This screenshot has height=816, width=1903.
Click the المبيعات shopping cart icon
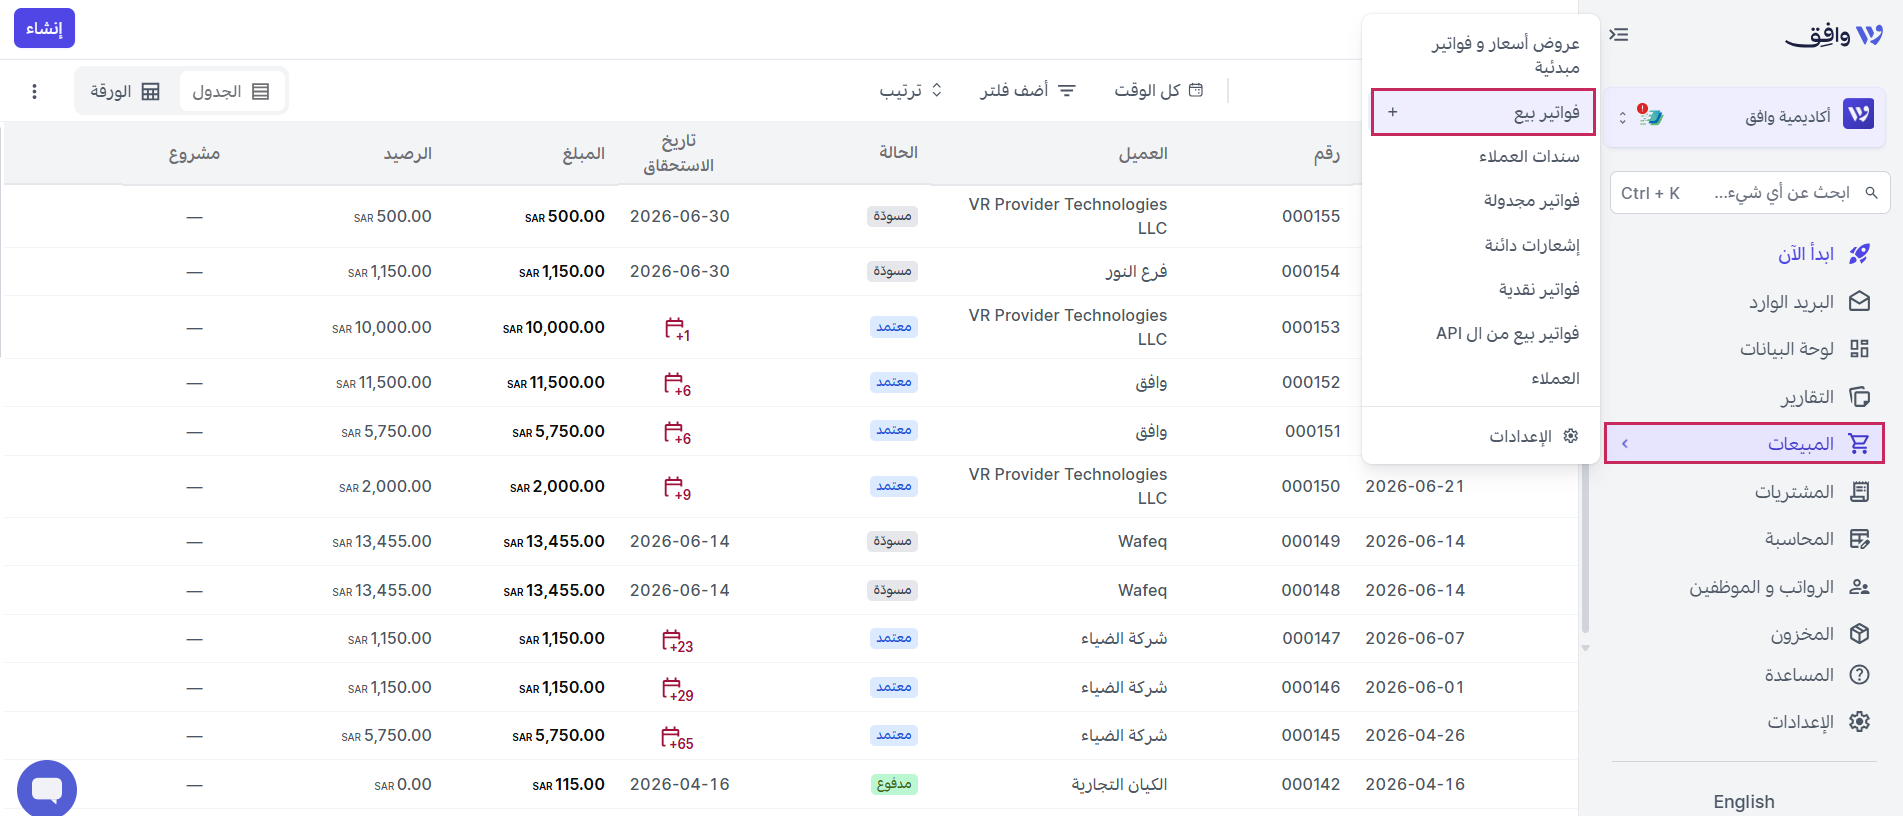(x=1859, y=444)
